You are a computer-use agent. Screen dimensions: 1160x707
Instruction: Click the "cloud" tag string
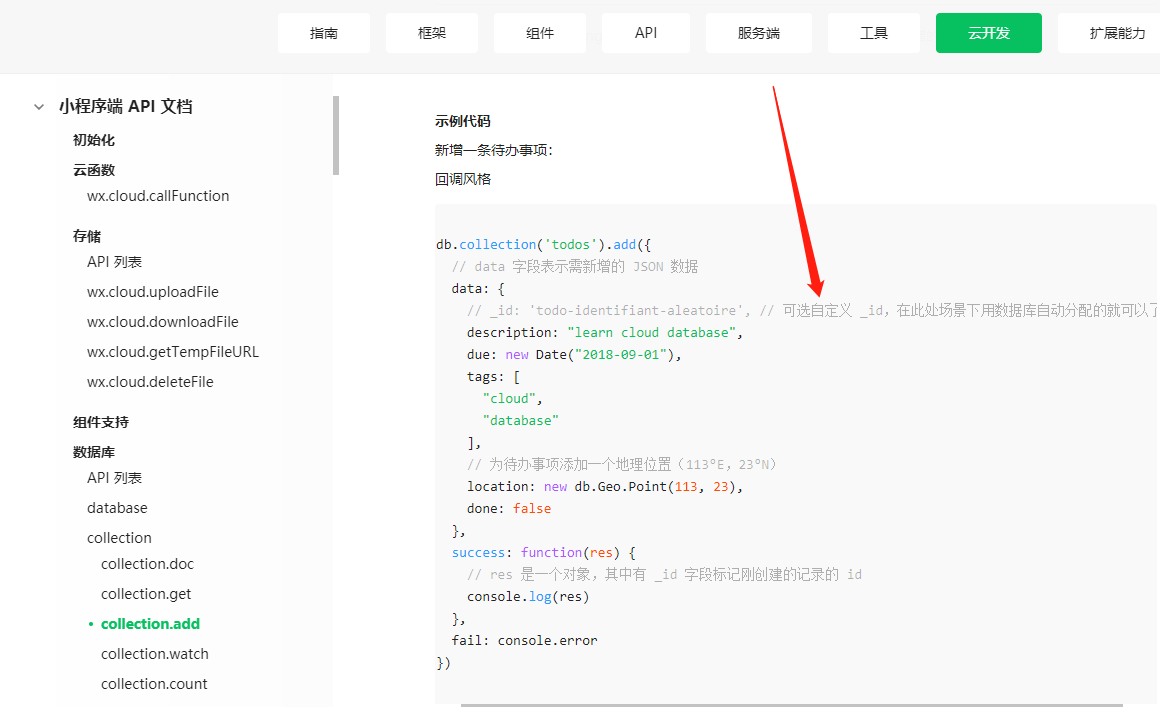coord(509,399)
